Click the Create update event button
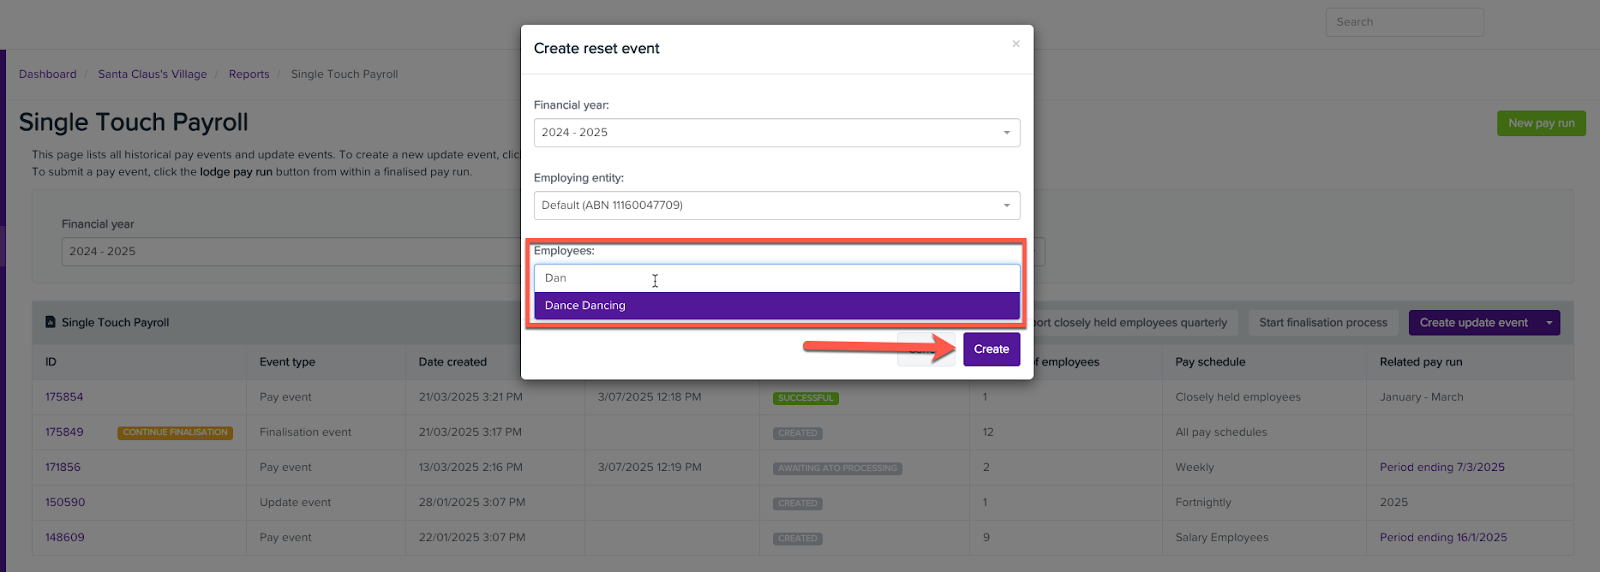This screenshot has height=572, width=1600. tap(1473, 323)
